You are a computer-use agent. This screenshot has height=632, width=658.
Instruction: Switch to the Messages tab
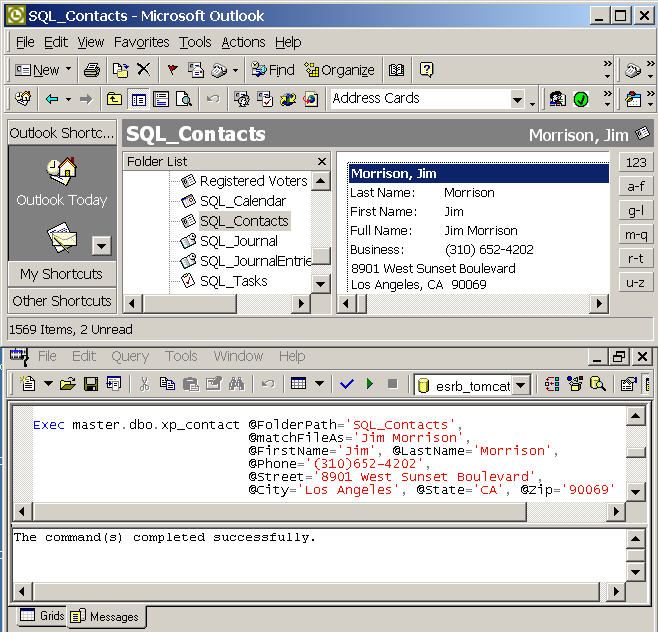105,616
